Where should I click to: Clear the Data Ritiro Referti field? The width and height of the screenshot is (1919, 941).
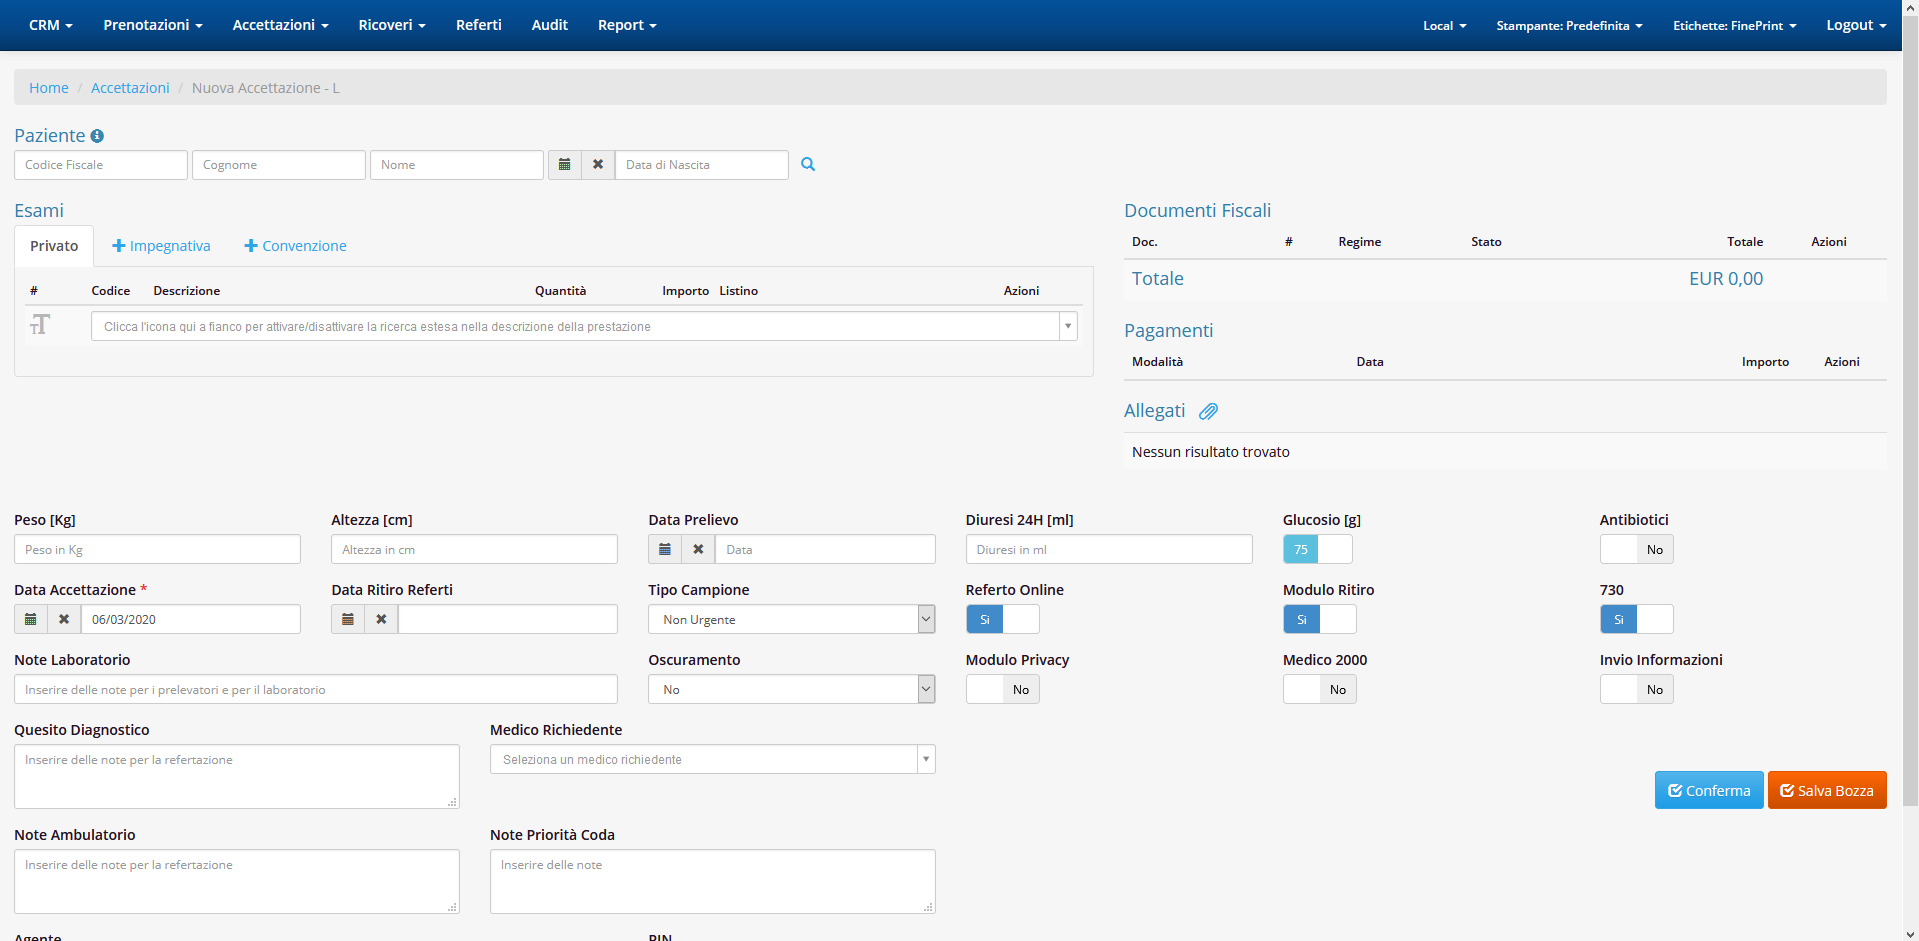coord(381,619)
